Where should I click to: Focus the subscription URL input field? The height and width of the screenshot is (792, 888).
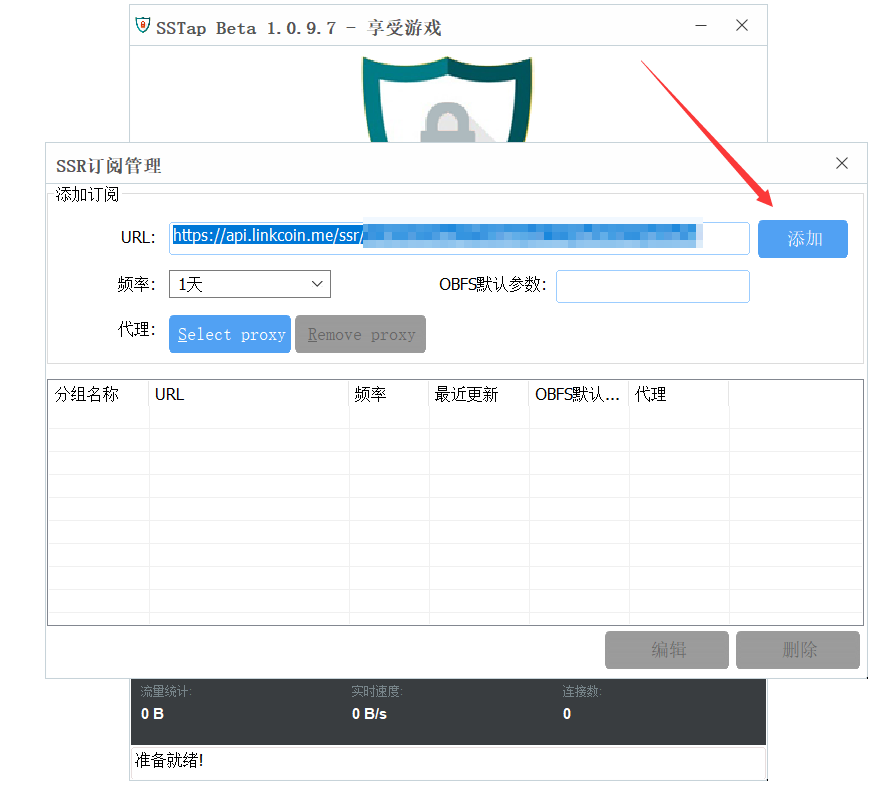459,238
